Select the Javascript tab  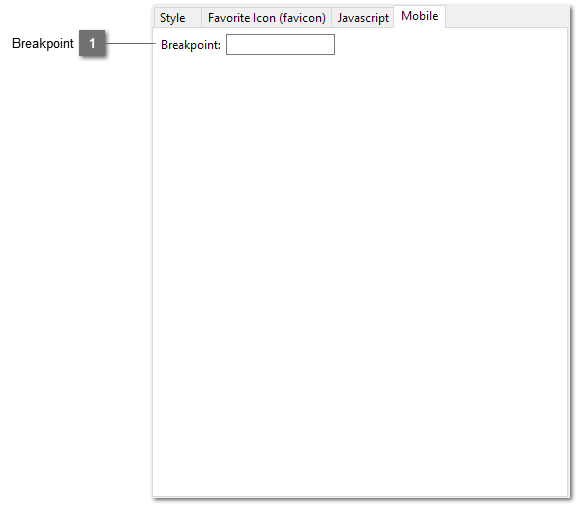tap(363, 18)
